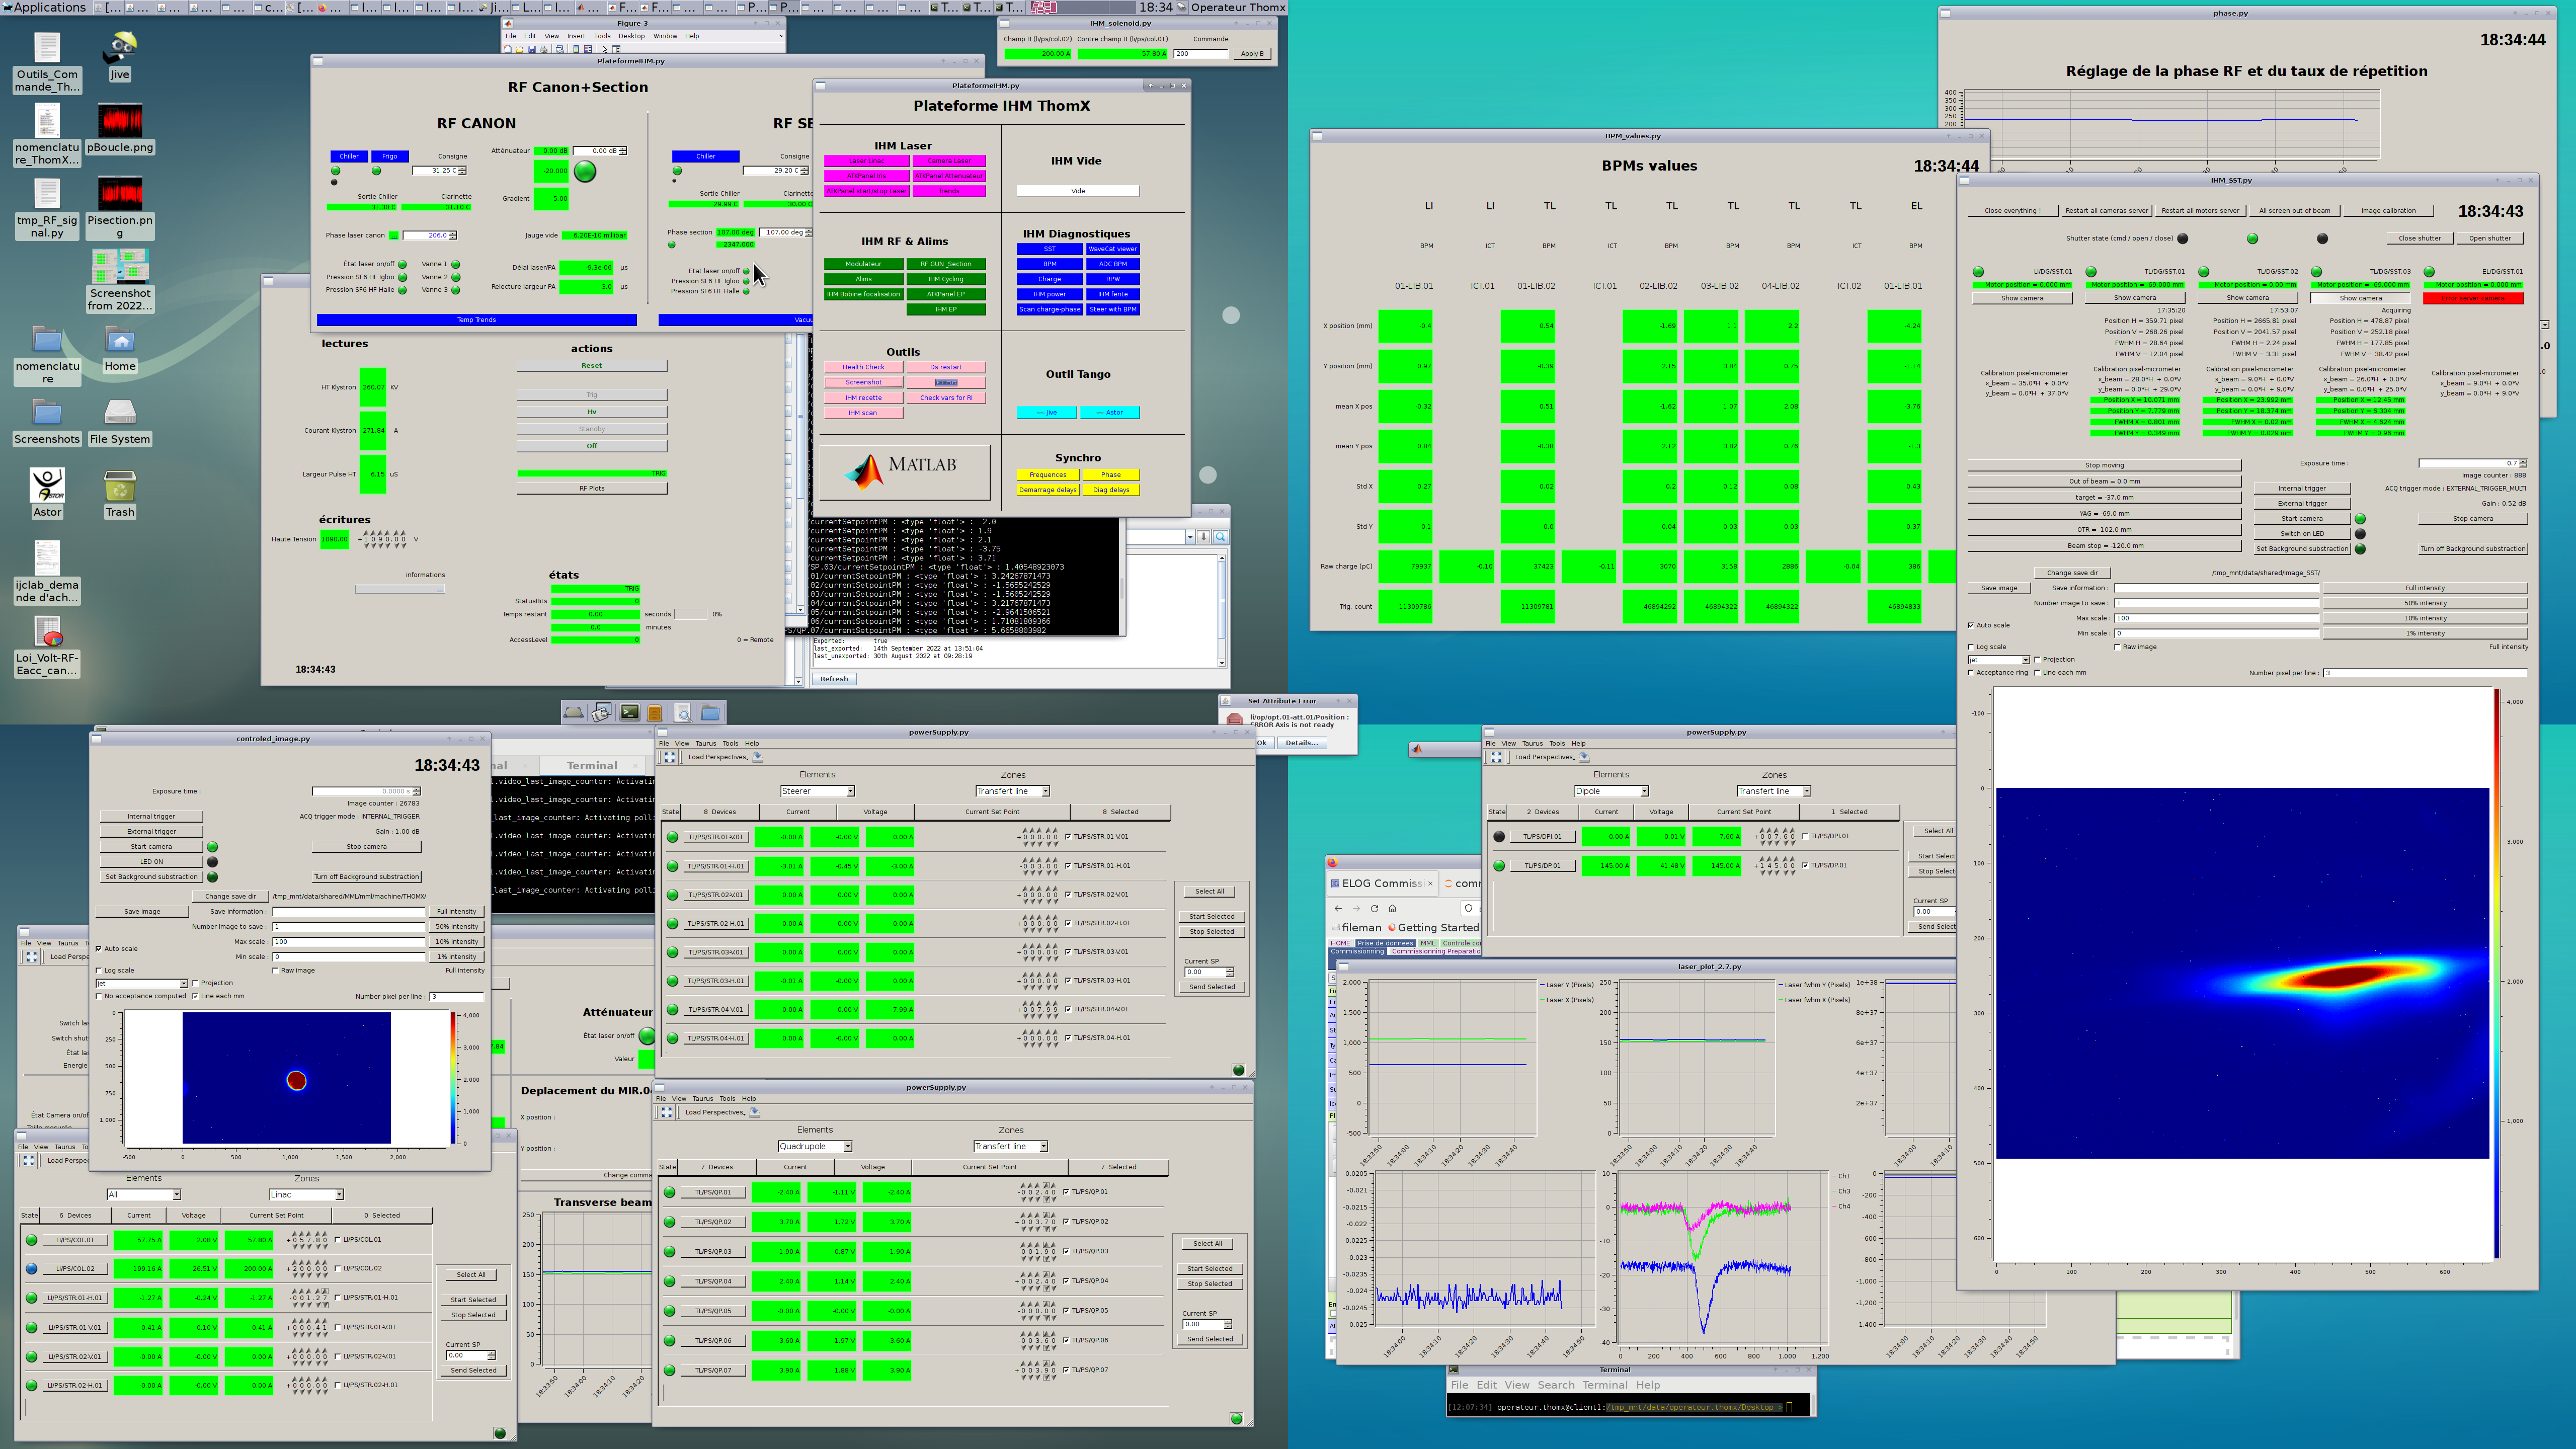Open the Jive desktop icon
This screenshot has height=1449, width=2576.
click(x=120, y=48)
